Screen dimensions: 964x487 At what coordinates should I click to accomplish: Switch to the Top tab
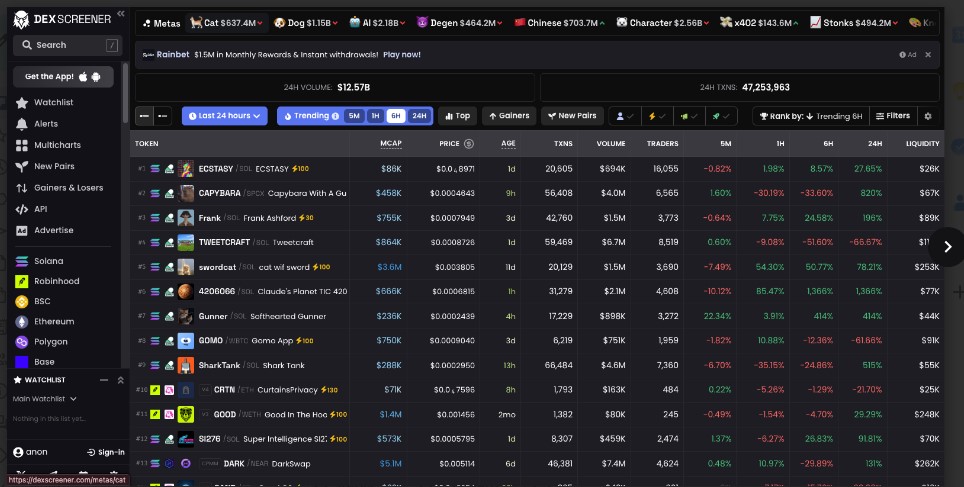click(457, 116)
